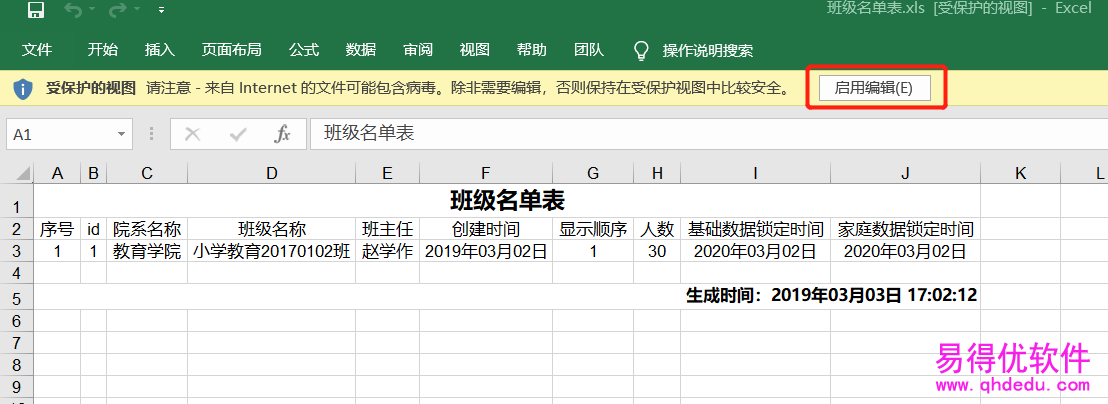Expand the Name Box dropdown arrow

[121, 134]
